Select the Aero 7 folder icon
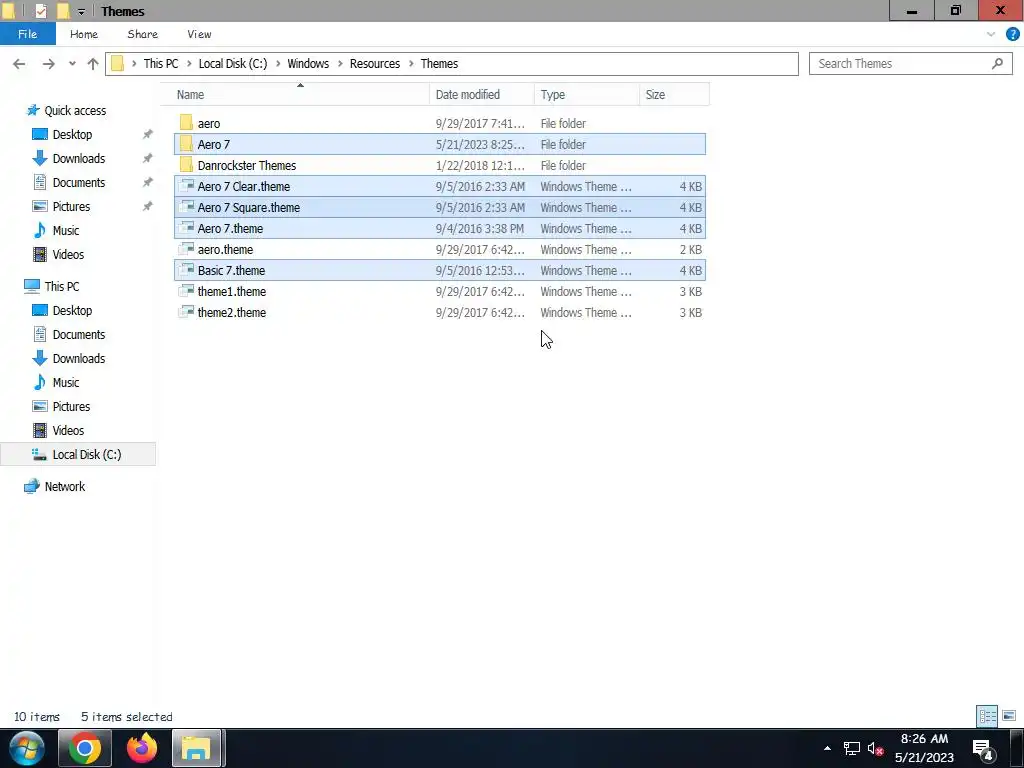The image size is (1024, 768). pos(186,144)
